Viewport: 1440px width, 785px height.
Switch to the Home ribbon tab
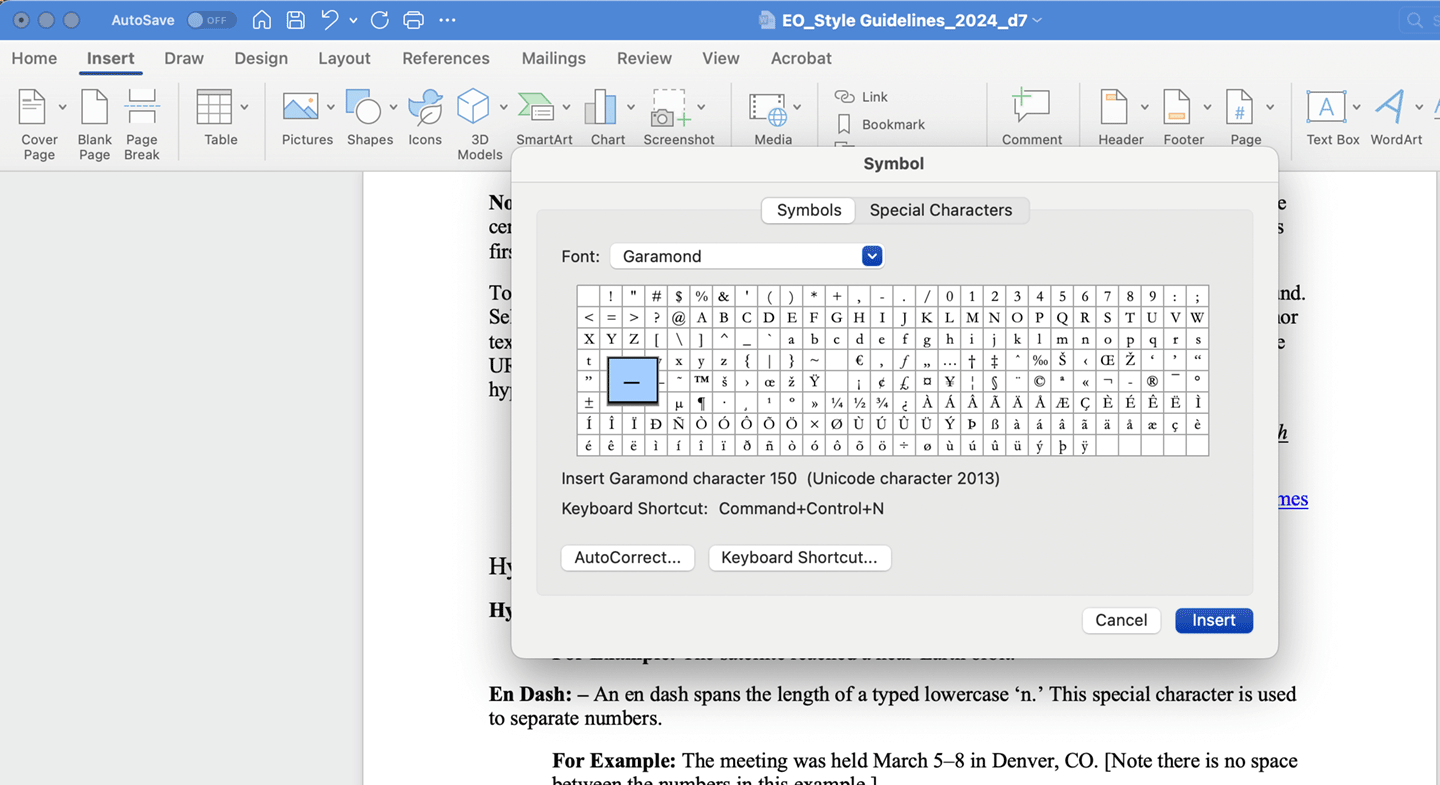34,58
